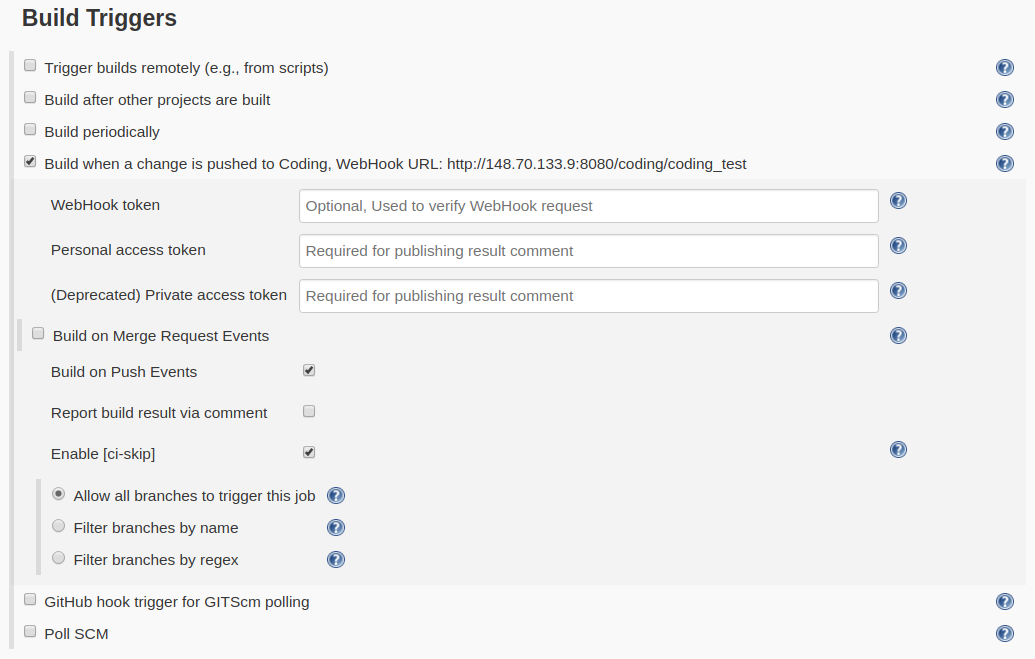The image size is (1035, 659).
Task: Open help for Build after other projects
Action: coord(1005,100)
